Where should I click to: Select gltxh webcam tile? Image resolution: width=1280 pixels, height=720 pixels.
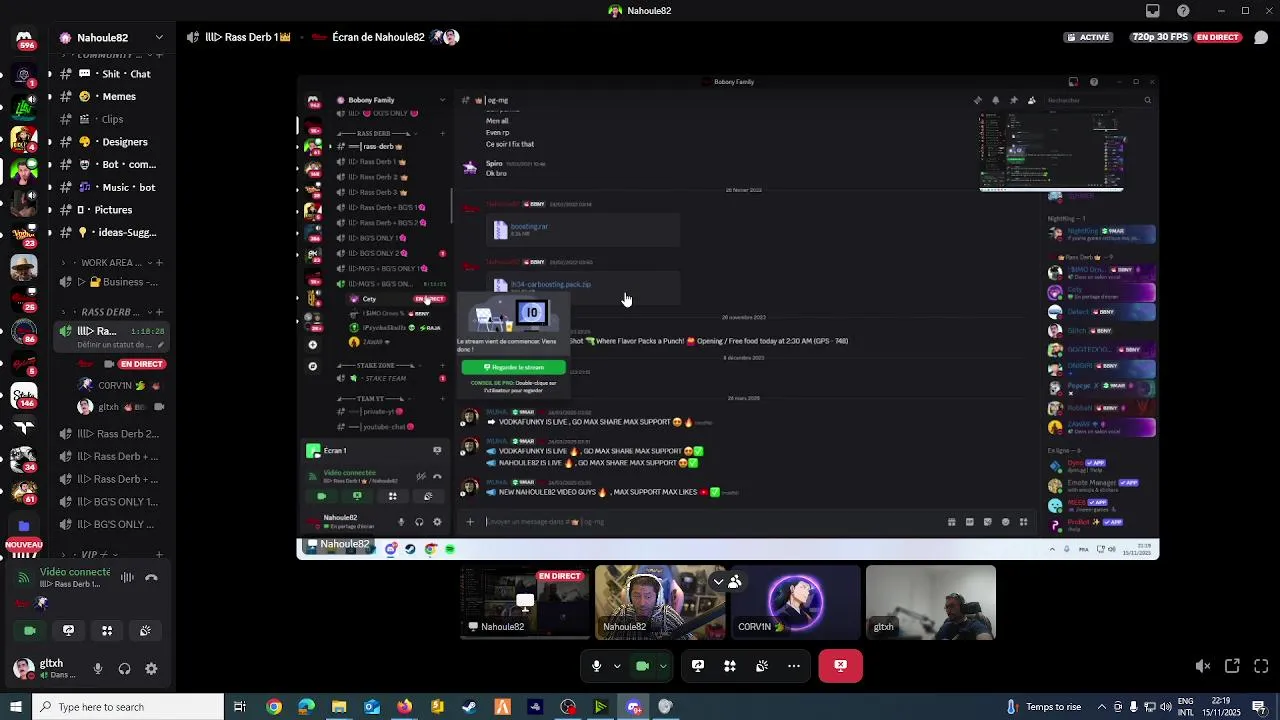tap(930, 603)
